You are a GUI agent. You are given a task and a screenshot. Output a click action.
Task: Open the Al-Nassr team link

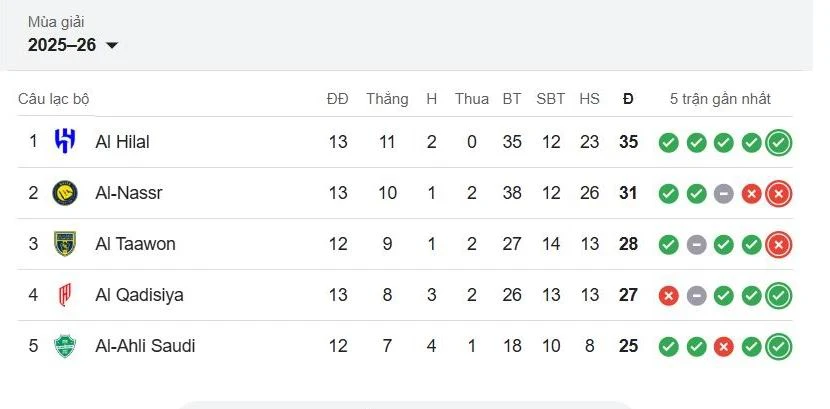pyautogui.click(x=128, y=193)
